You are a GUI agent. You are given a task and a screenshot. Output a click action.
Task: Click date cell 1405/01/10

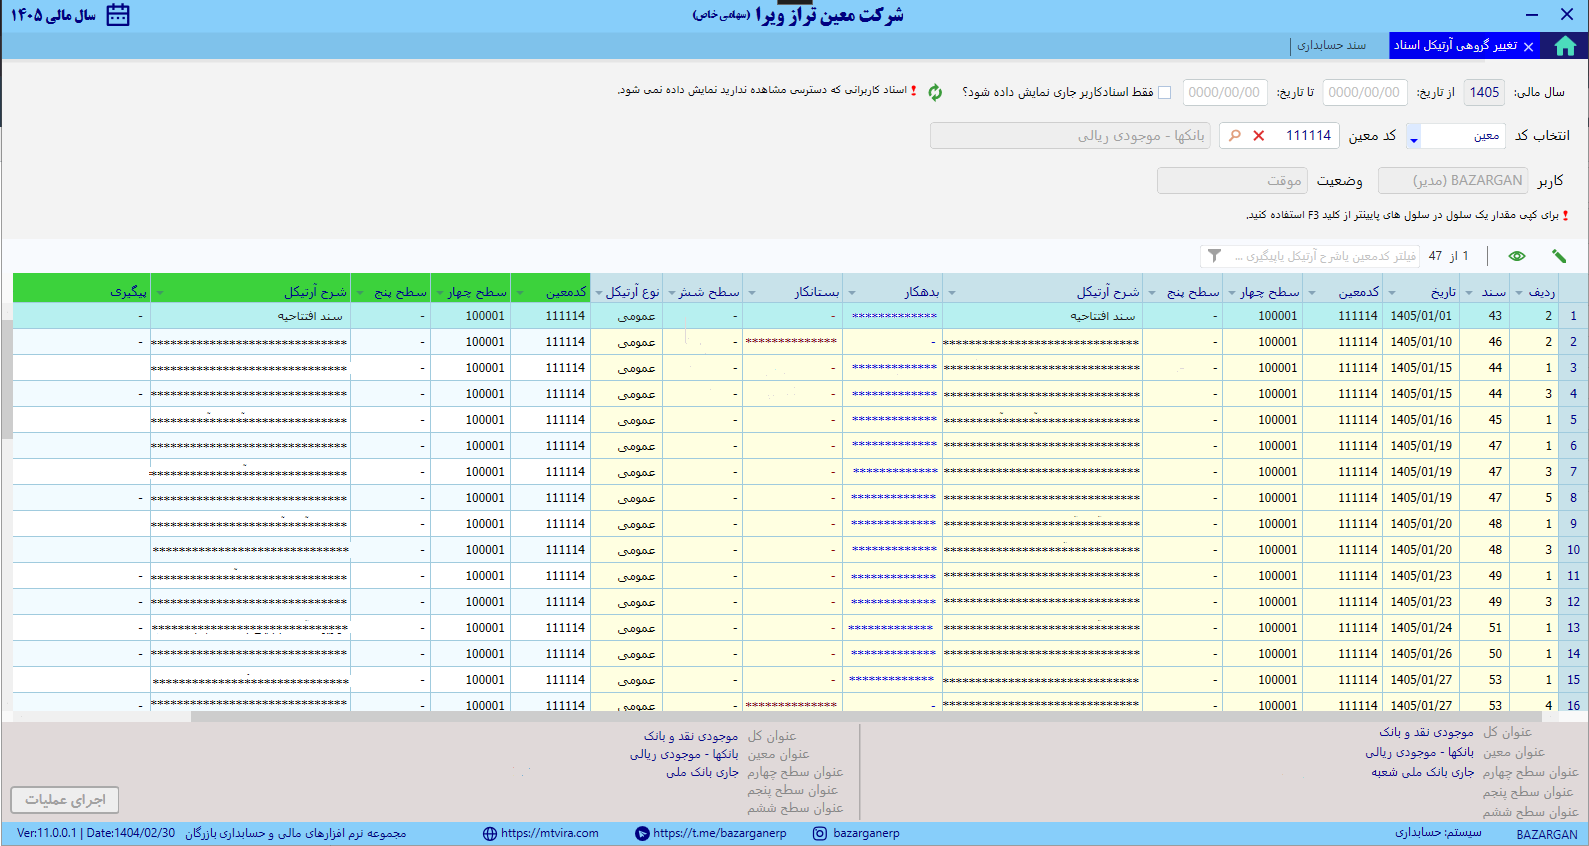[x=1421, y=342]
